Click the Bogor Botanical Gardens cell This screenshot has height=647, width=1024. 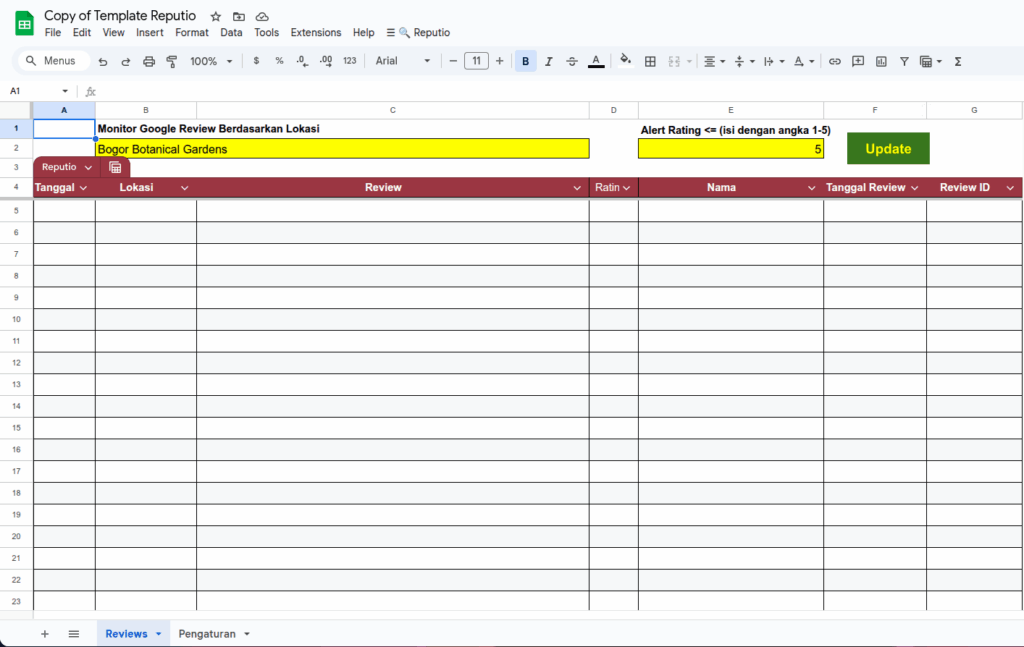click(x=342, y=149)
